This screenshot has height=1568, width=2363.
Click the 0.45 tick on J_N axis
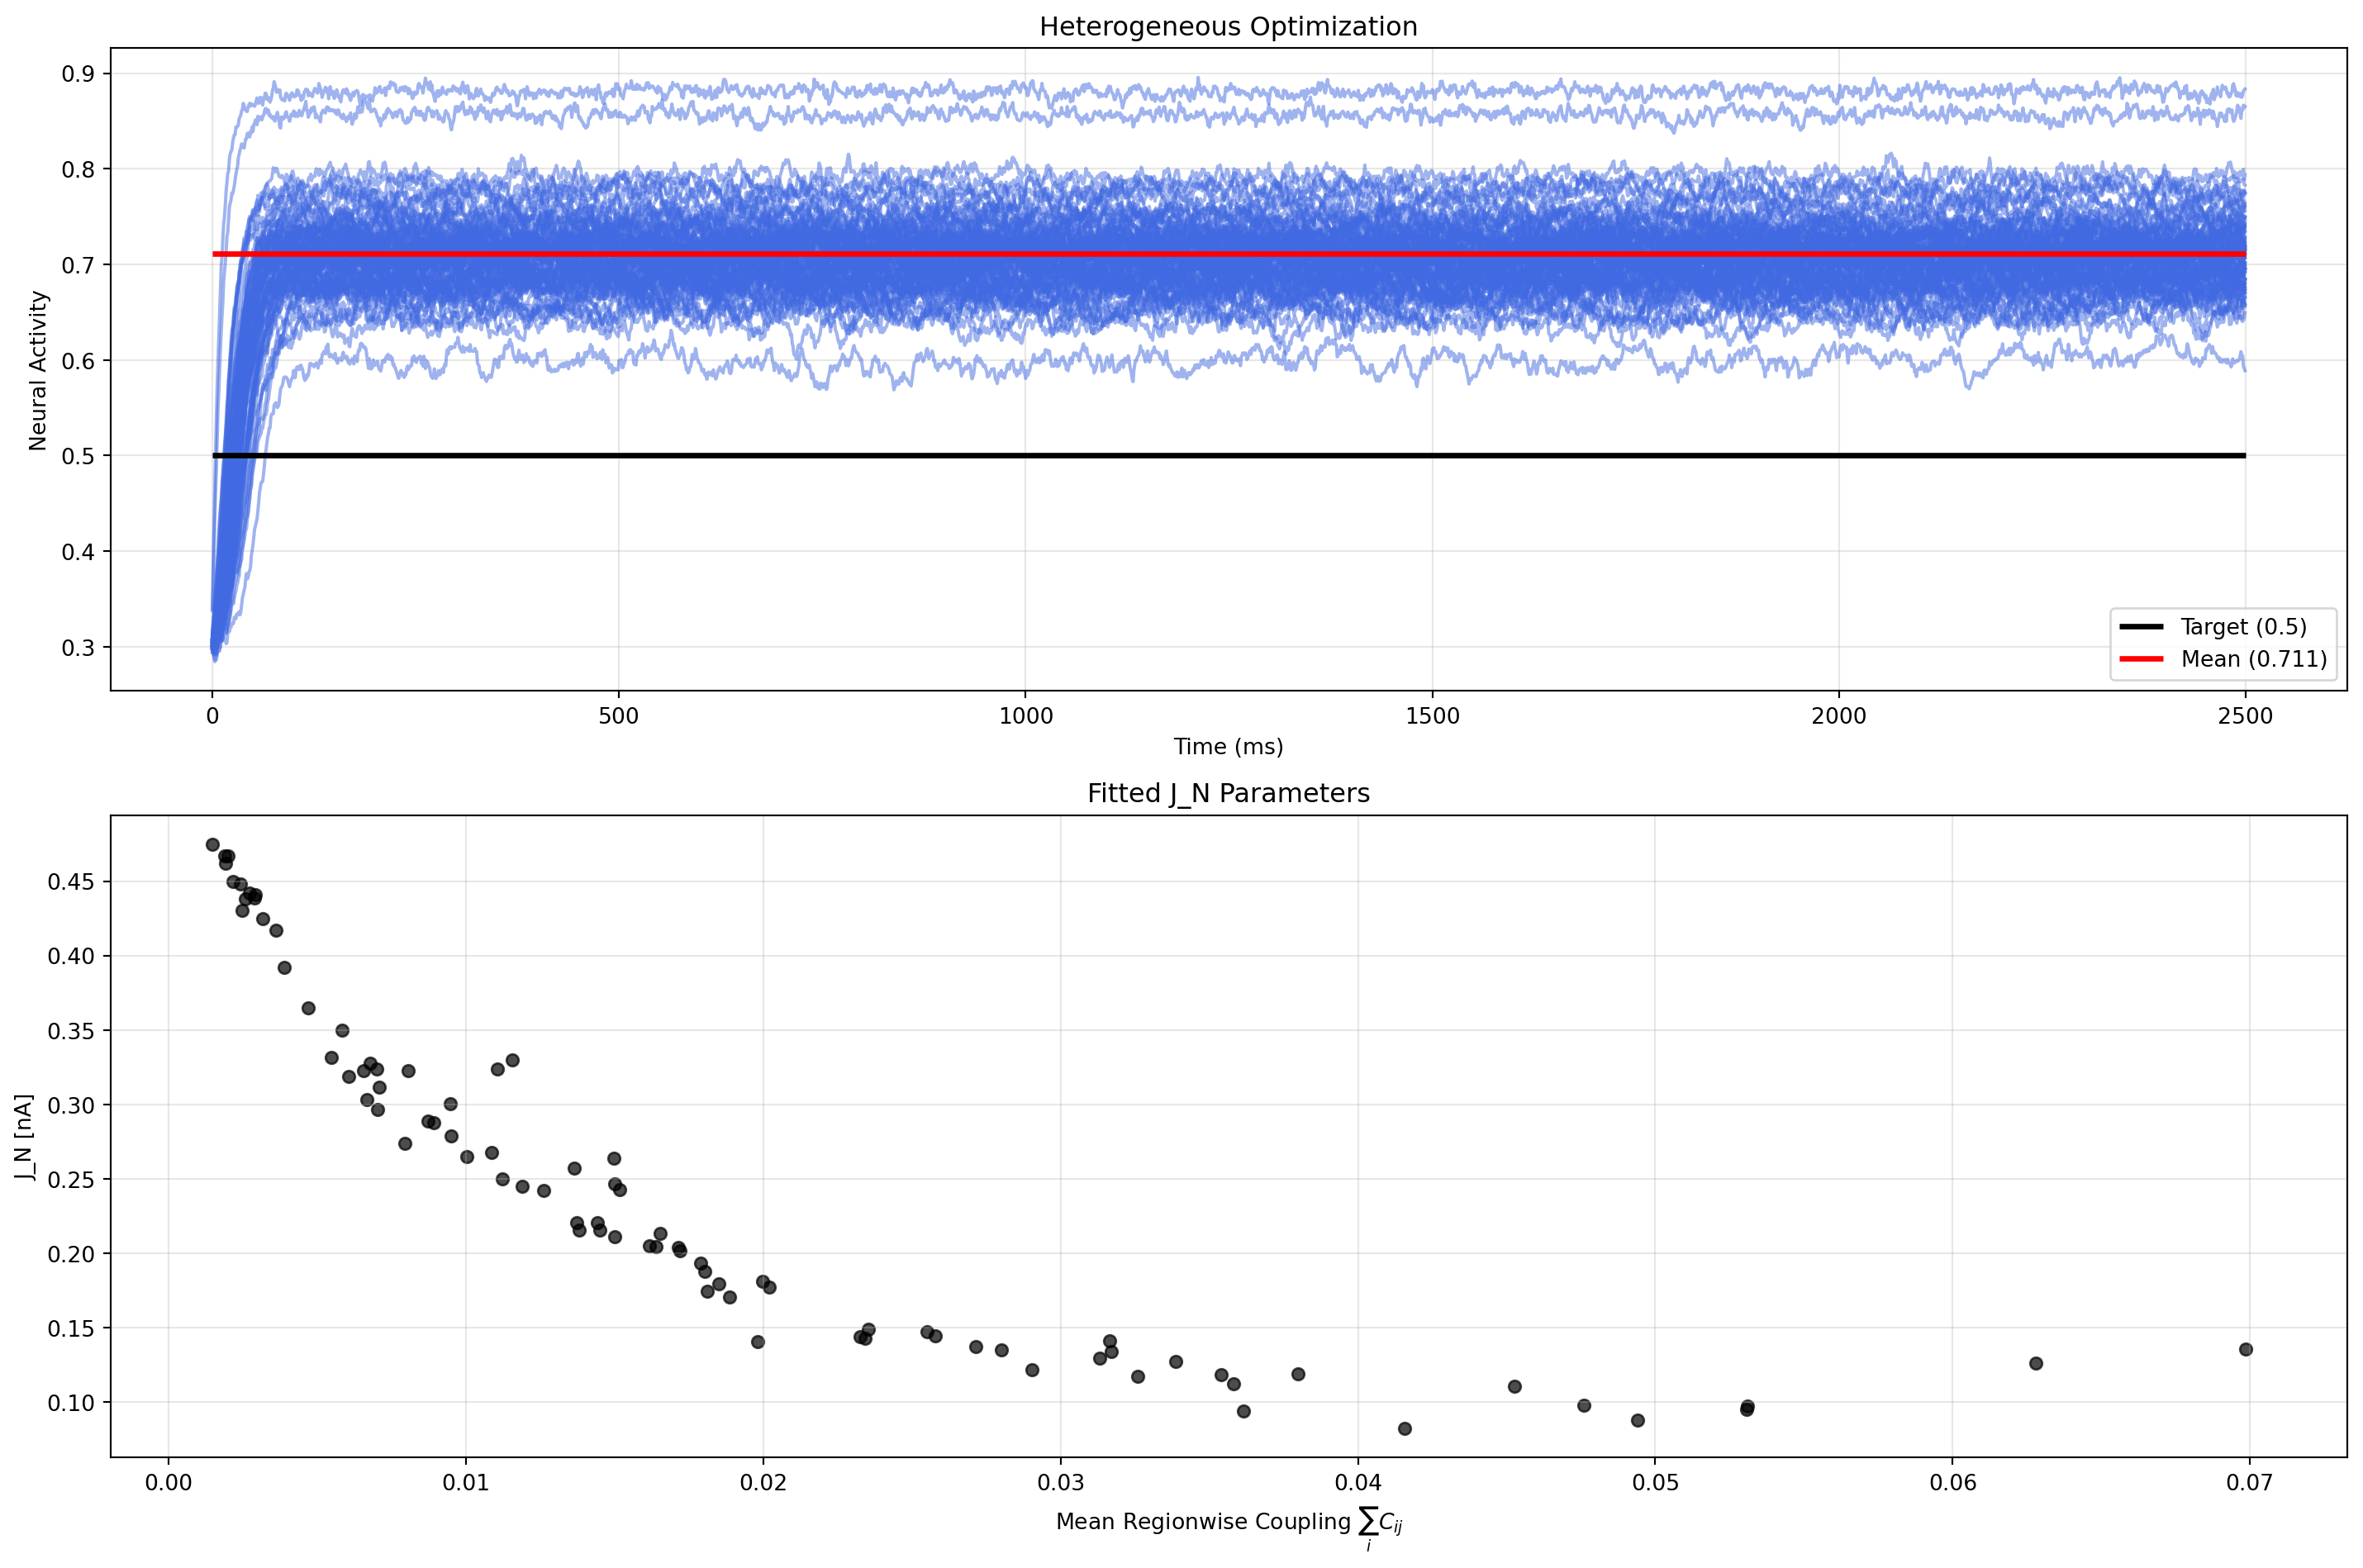(71, 882)
